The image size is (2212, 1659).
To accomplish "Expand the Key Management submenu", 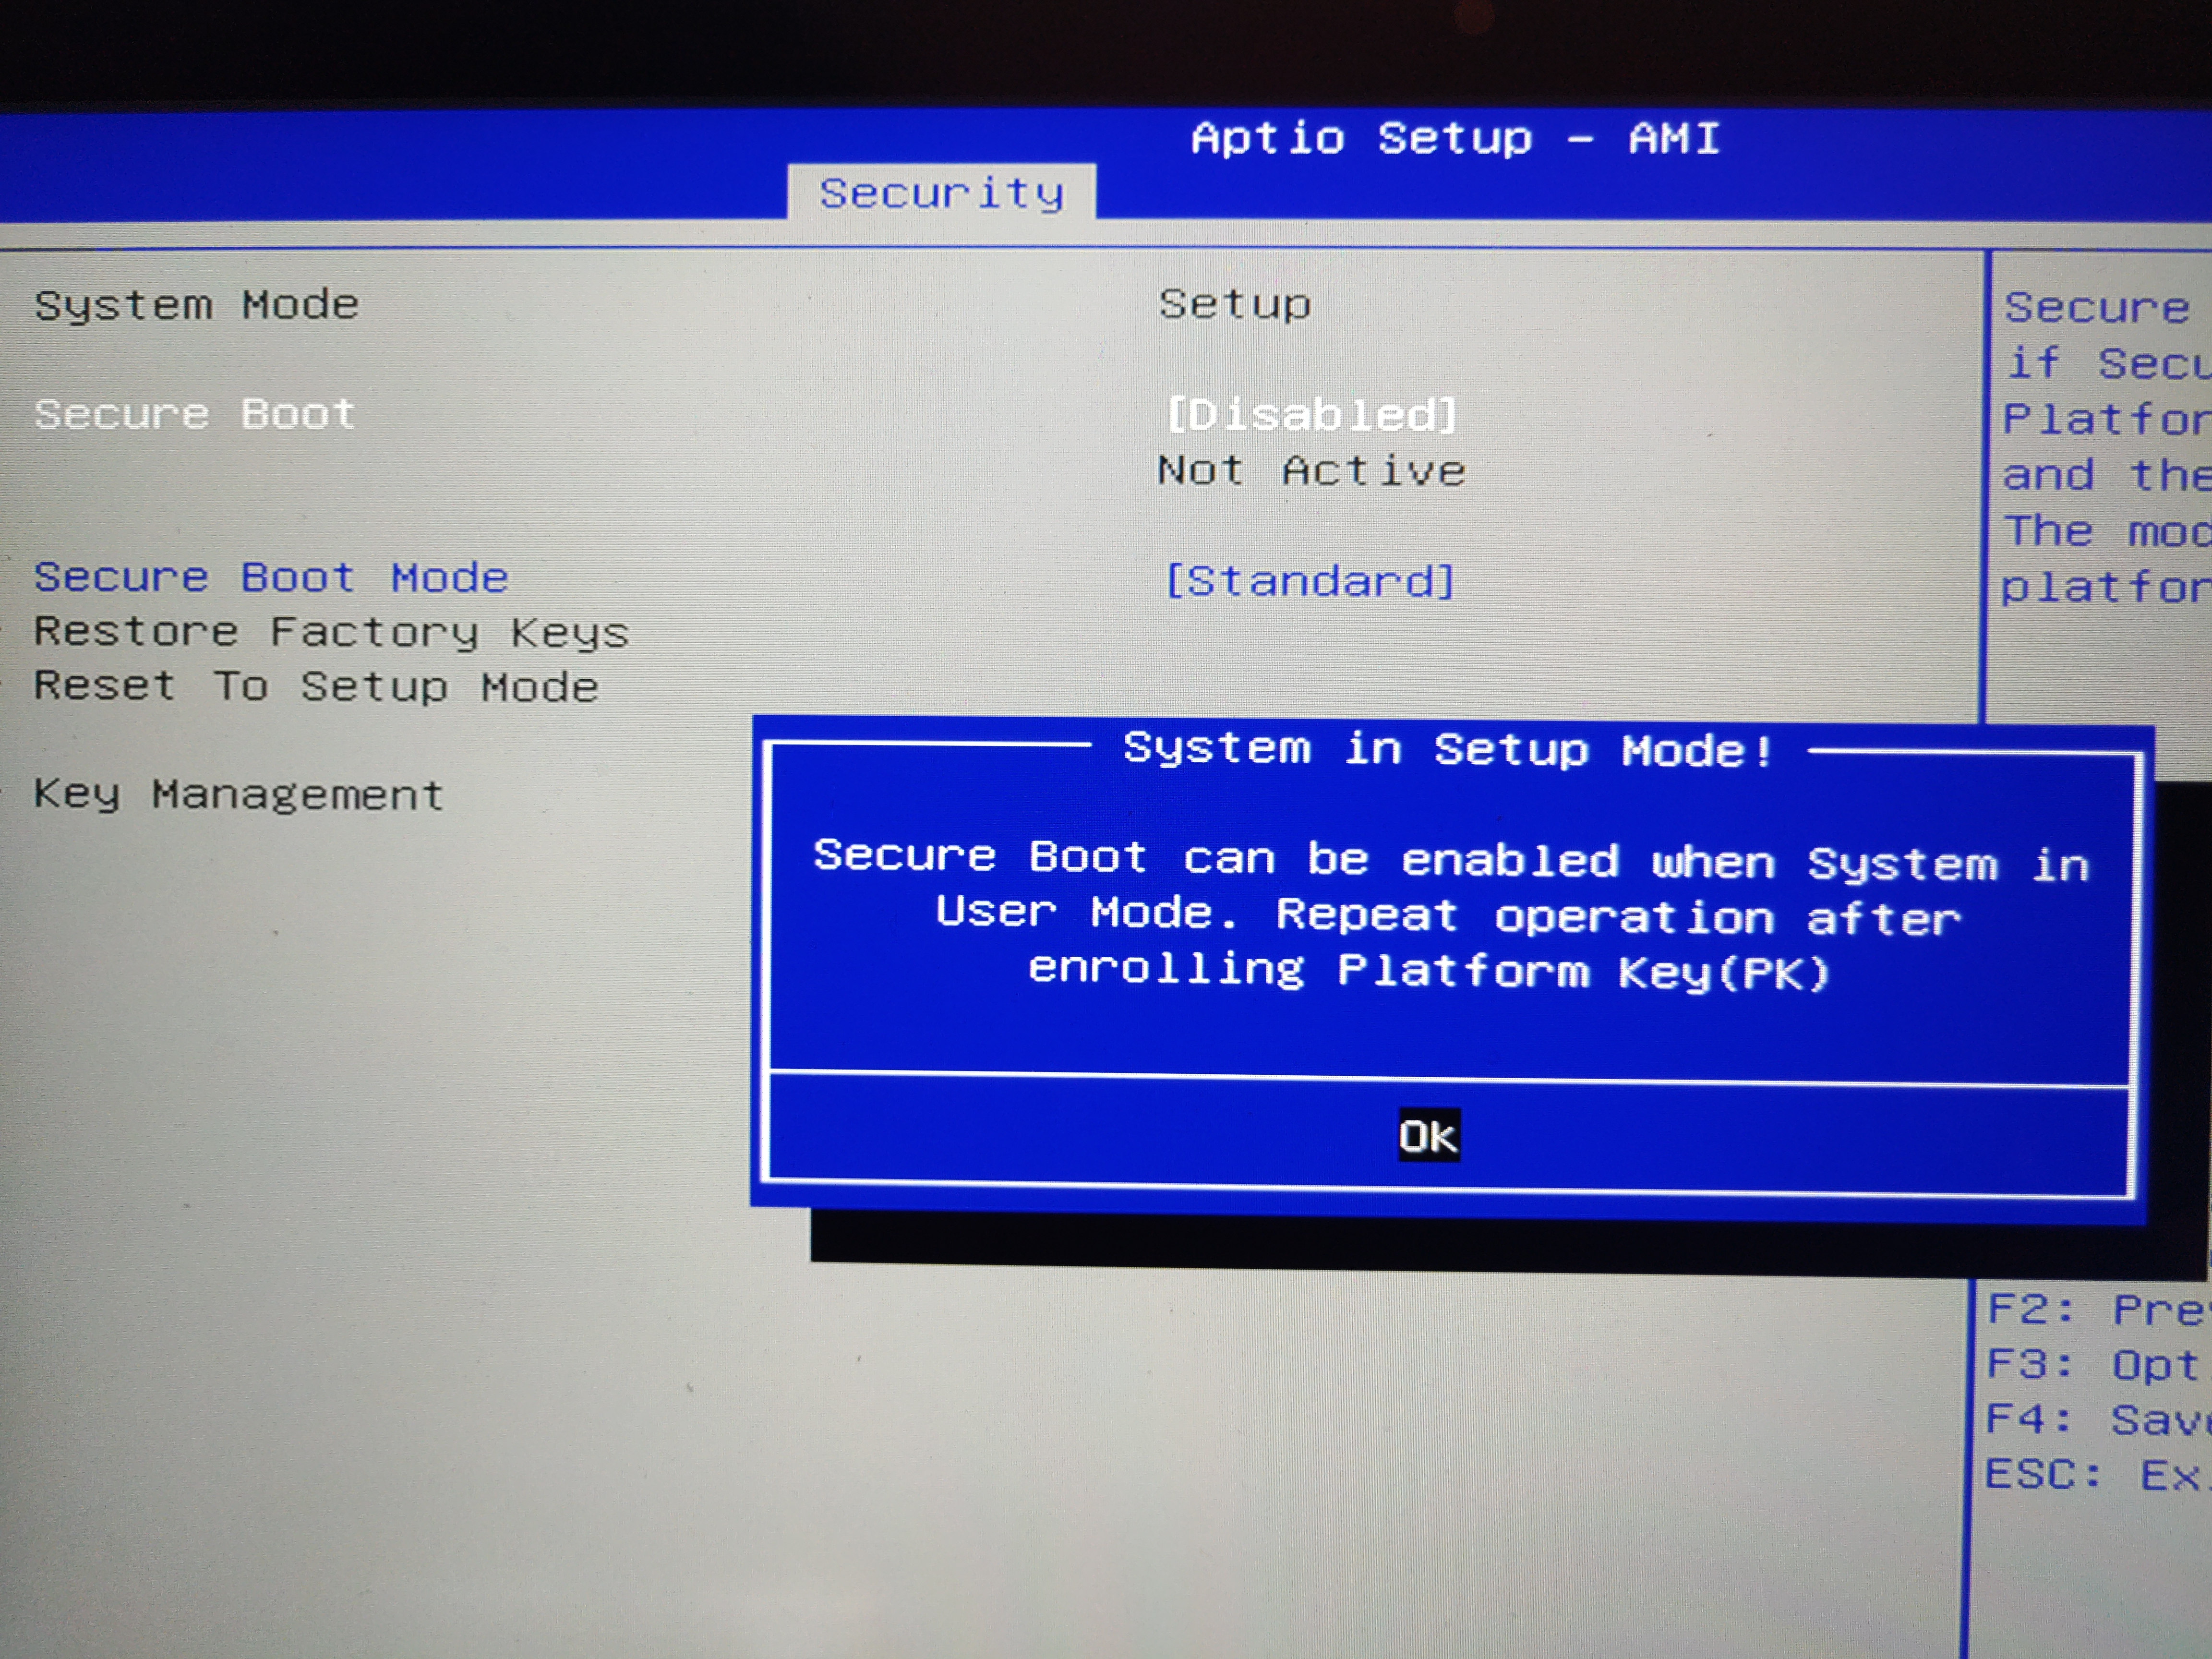I will [x=238, y=794].
